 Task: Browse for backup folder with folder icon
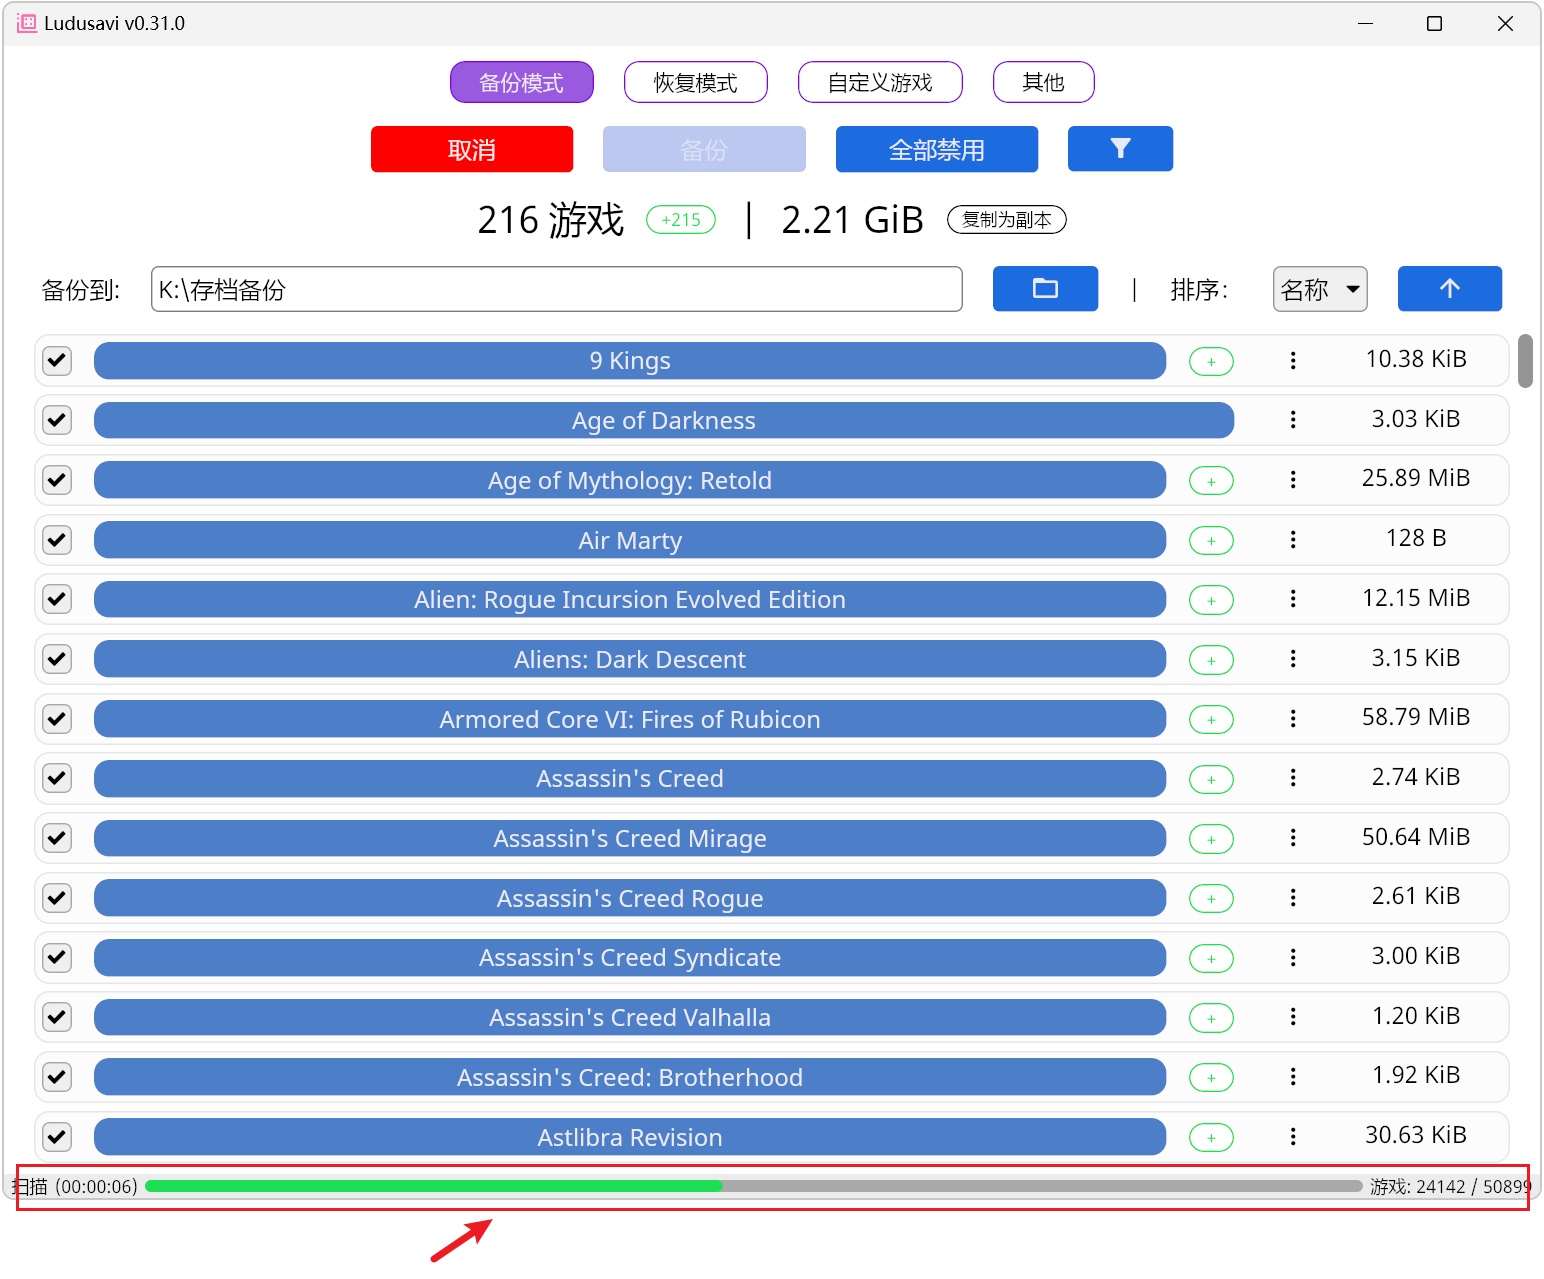pyautogui.click(x=1045, y=289)
